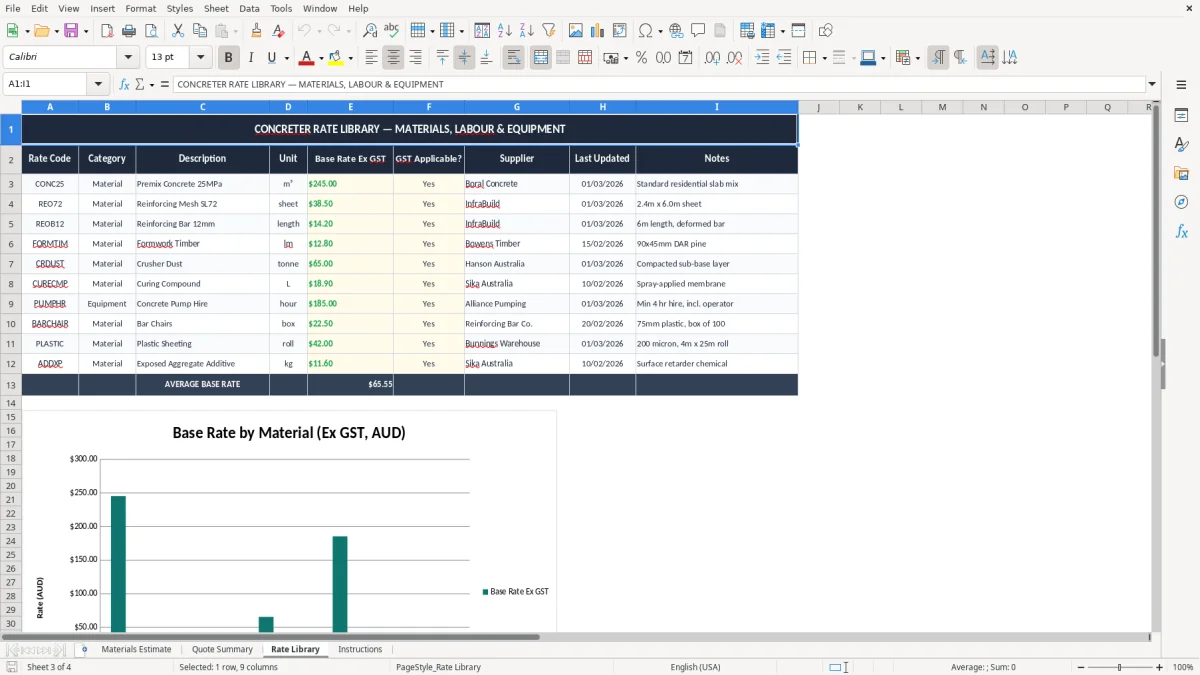This screenshot has height=675, width=1200.
Task: Click the English (USA) language status
Action: [695, 667]
